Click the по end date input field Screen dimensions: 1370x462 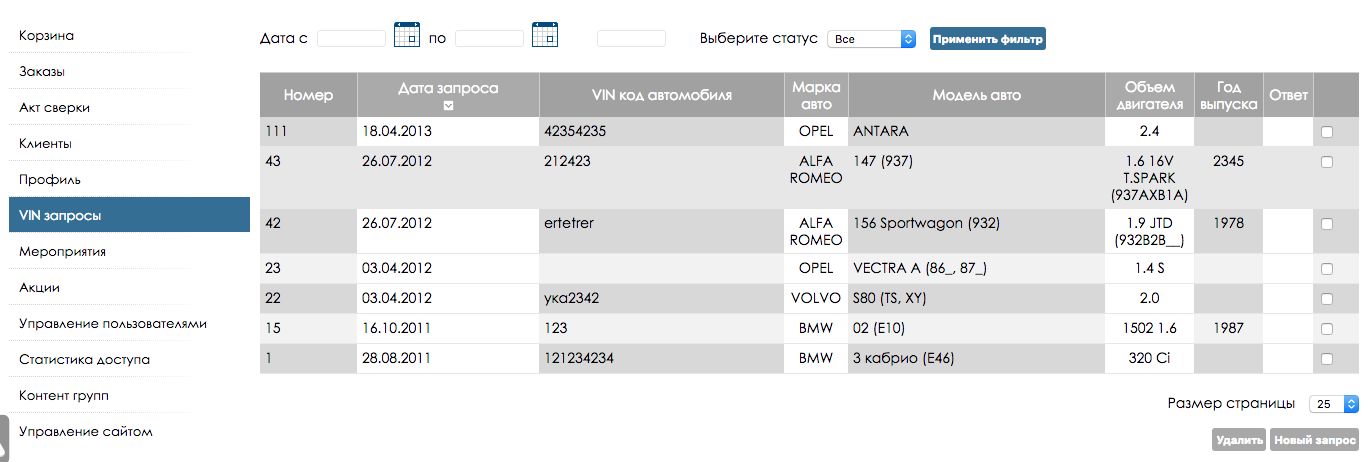tap(489, 39)
